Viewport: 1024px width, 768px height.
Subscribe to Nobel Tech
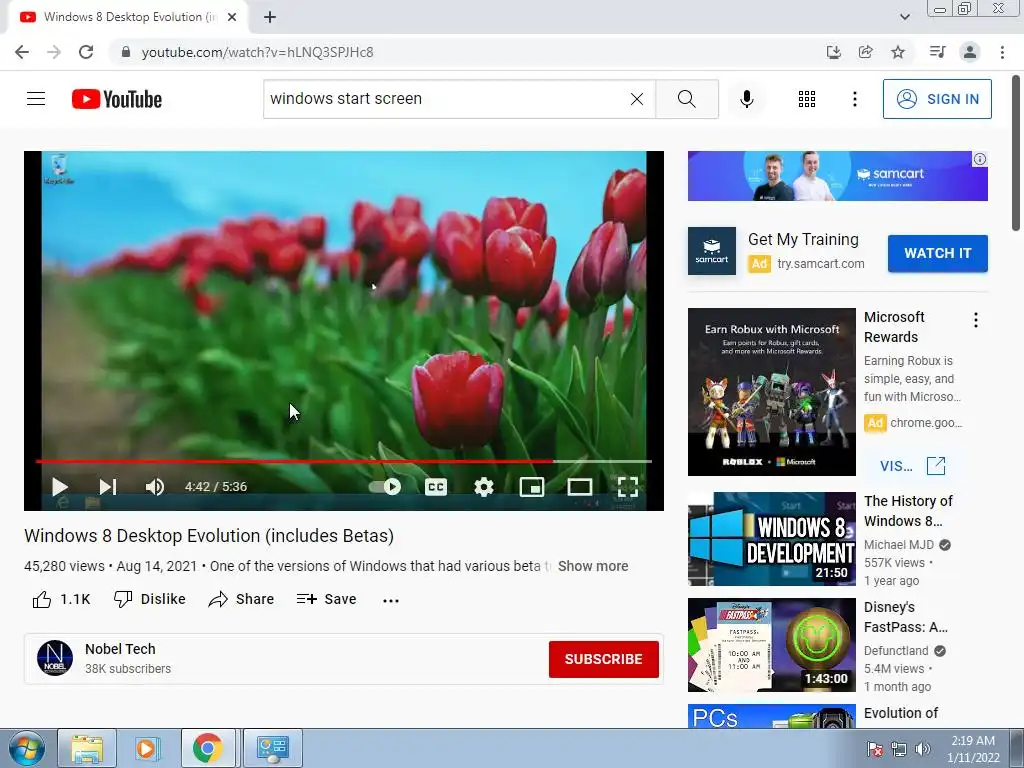pyautogui.click(x=603, y=659)
